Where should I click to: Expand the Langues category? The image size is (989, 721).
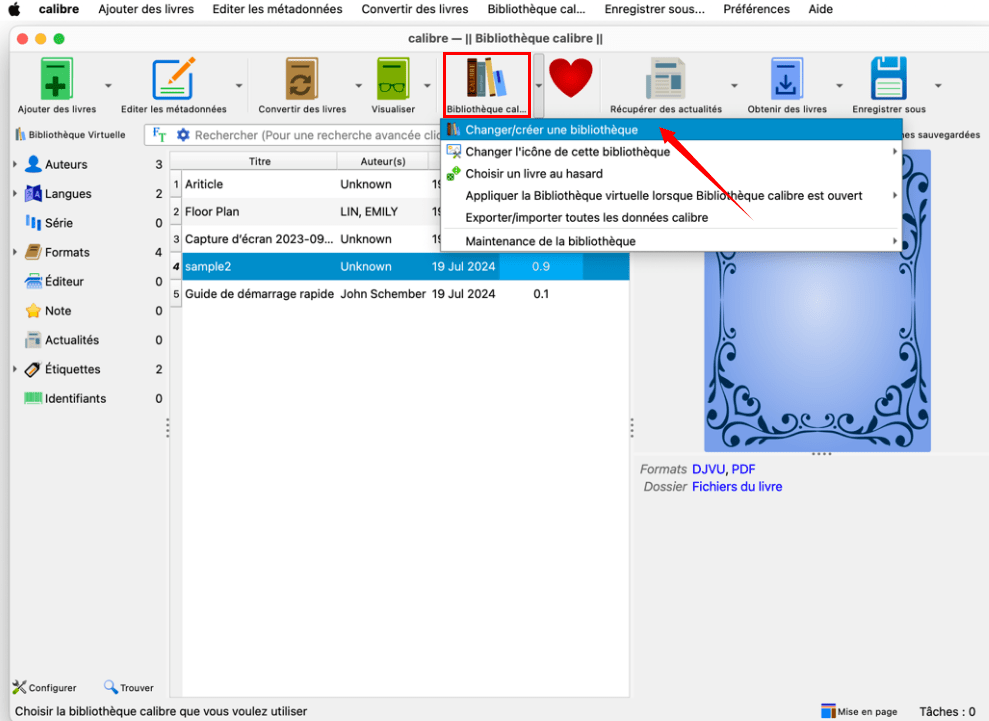coord(15,194)
